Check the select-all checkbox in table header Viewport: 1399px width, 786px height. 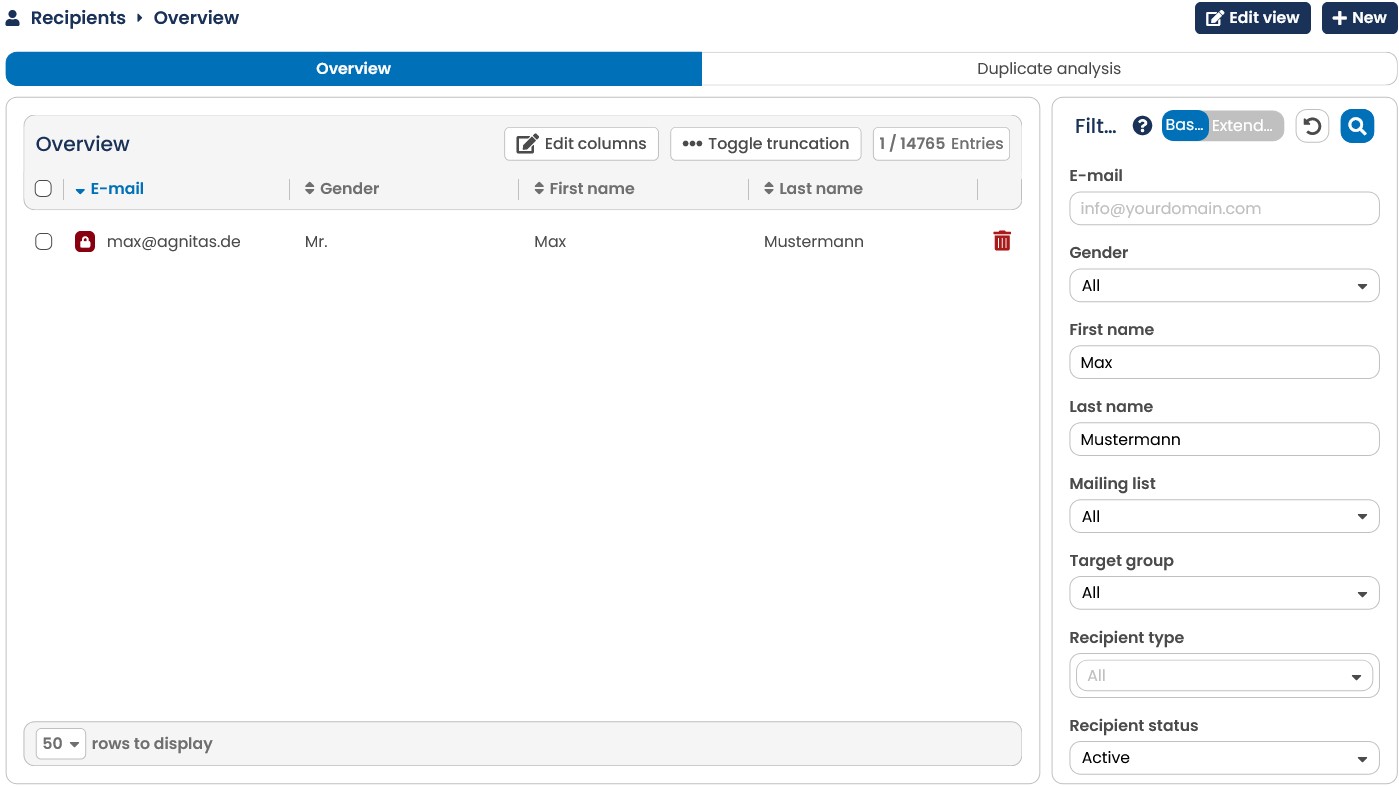(43, 188)
